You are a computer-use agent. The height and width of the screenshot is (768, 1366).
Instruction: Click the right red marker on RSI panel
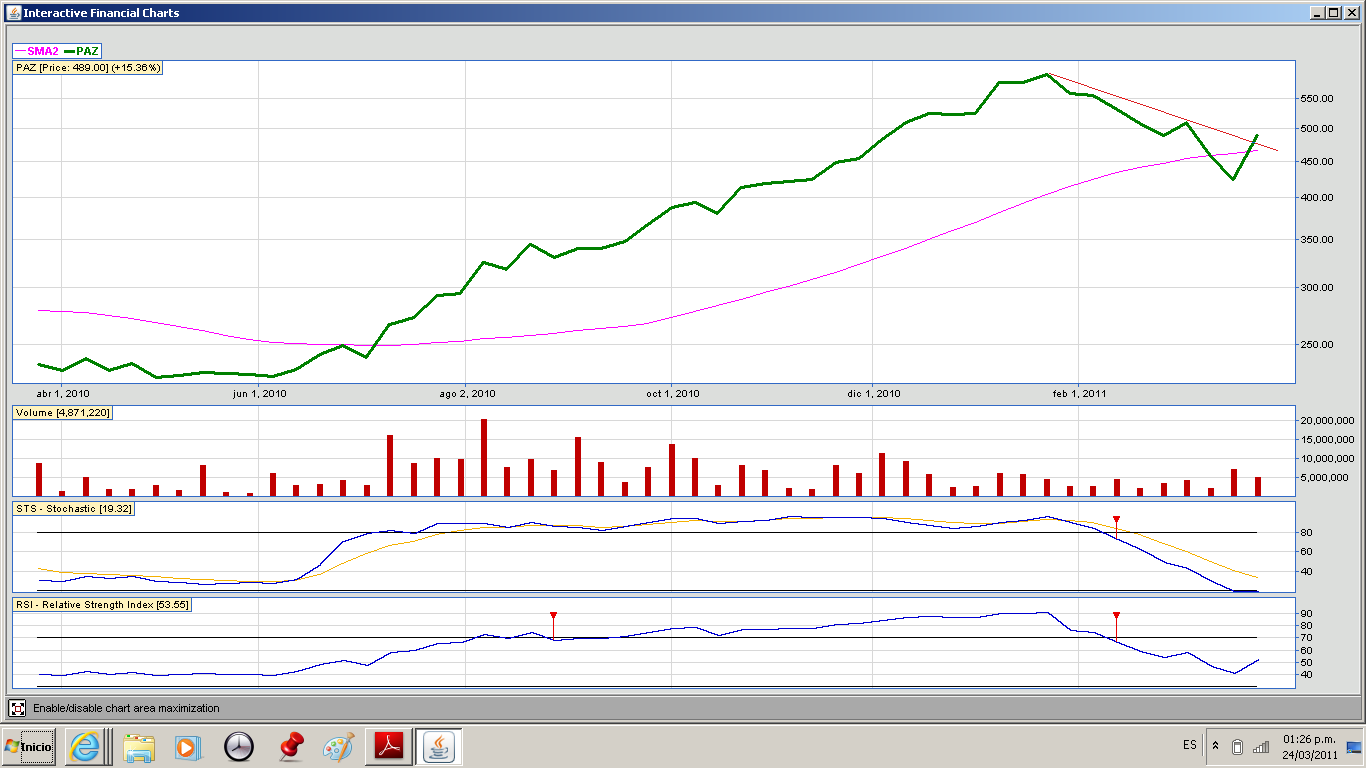(x=1116, y=617)
